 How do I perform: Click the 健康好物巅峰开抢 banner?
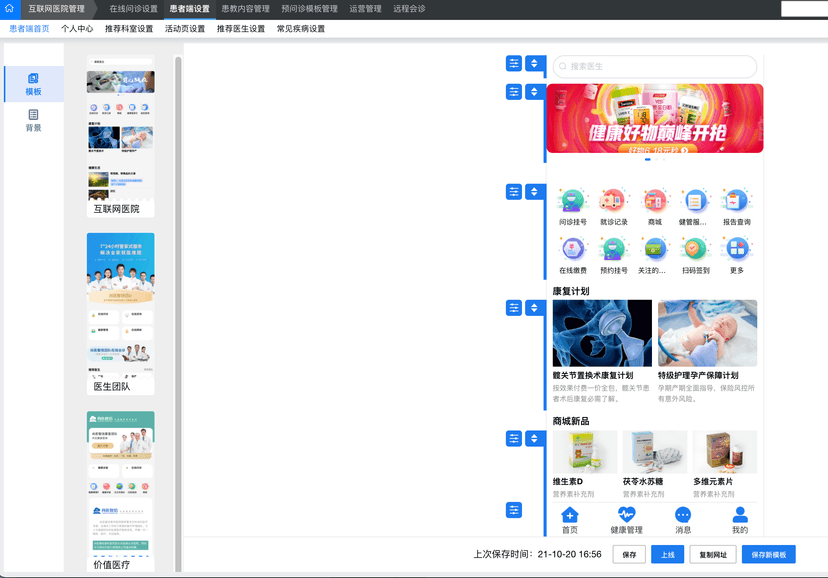[655, 118]
